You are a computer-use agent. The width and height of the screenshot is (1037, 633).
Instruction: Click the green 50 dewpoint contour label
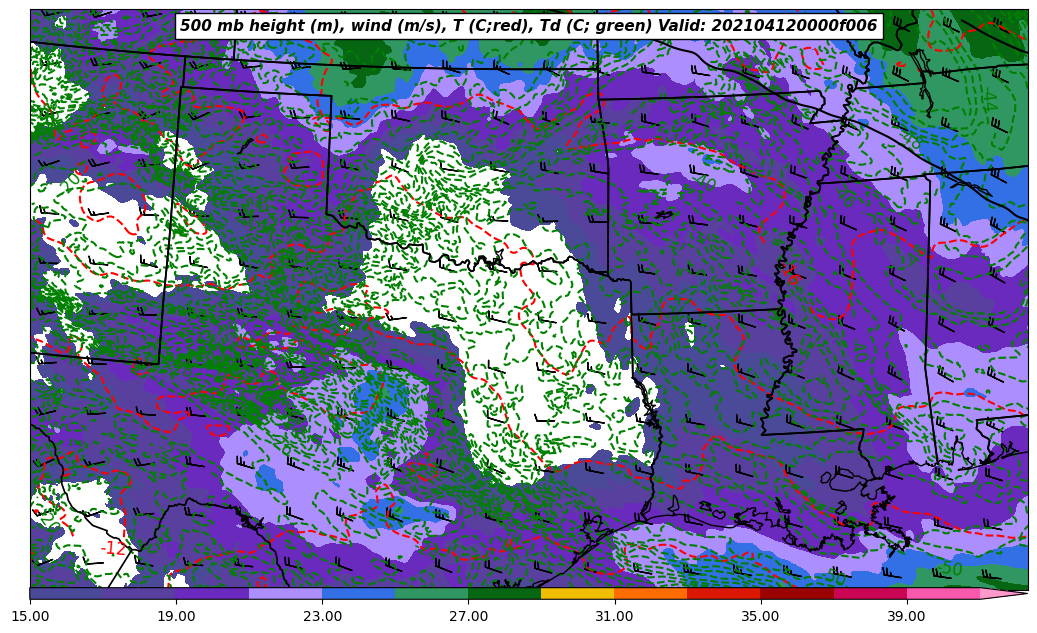pos(951,569)
